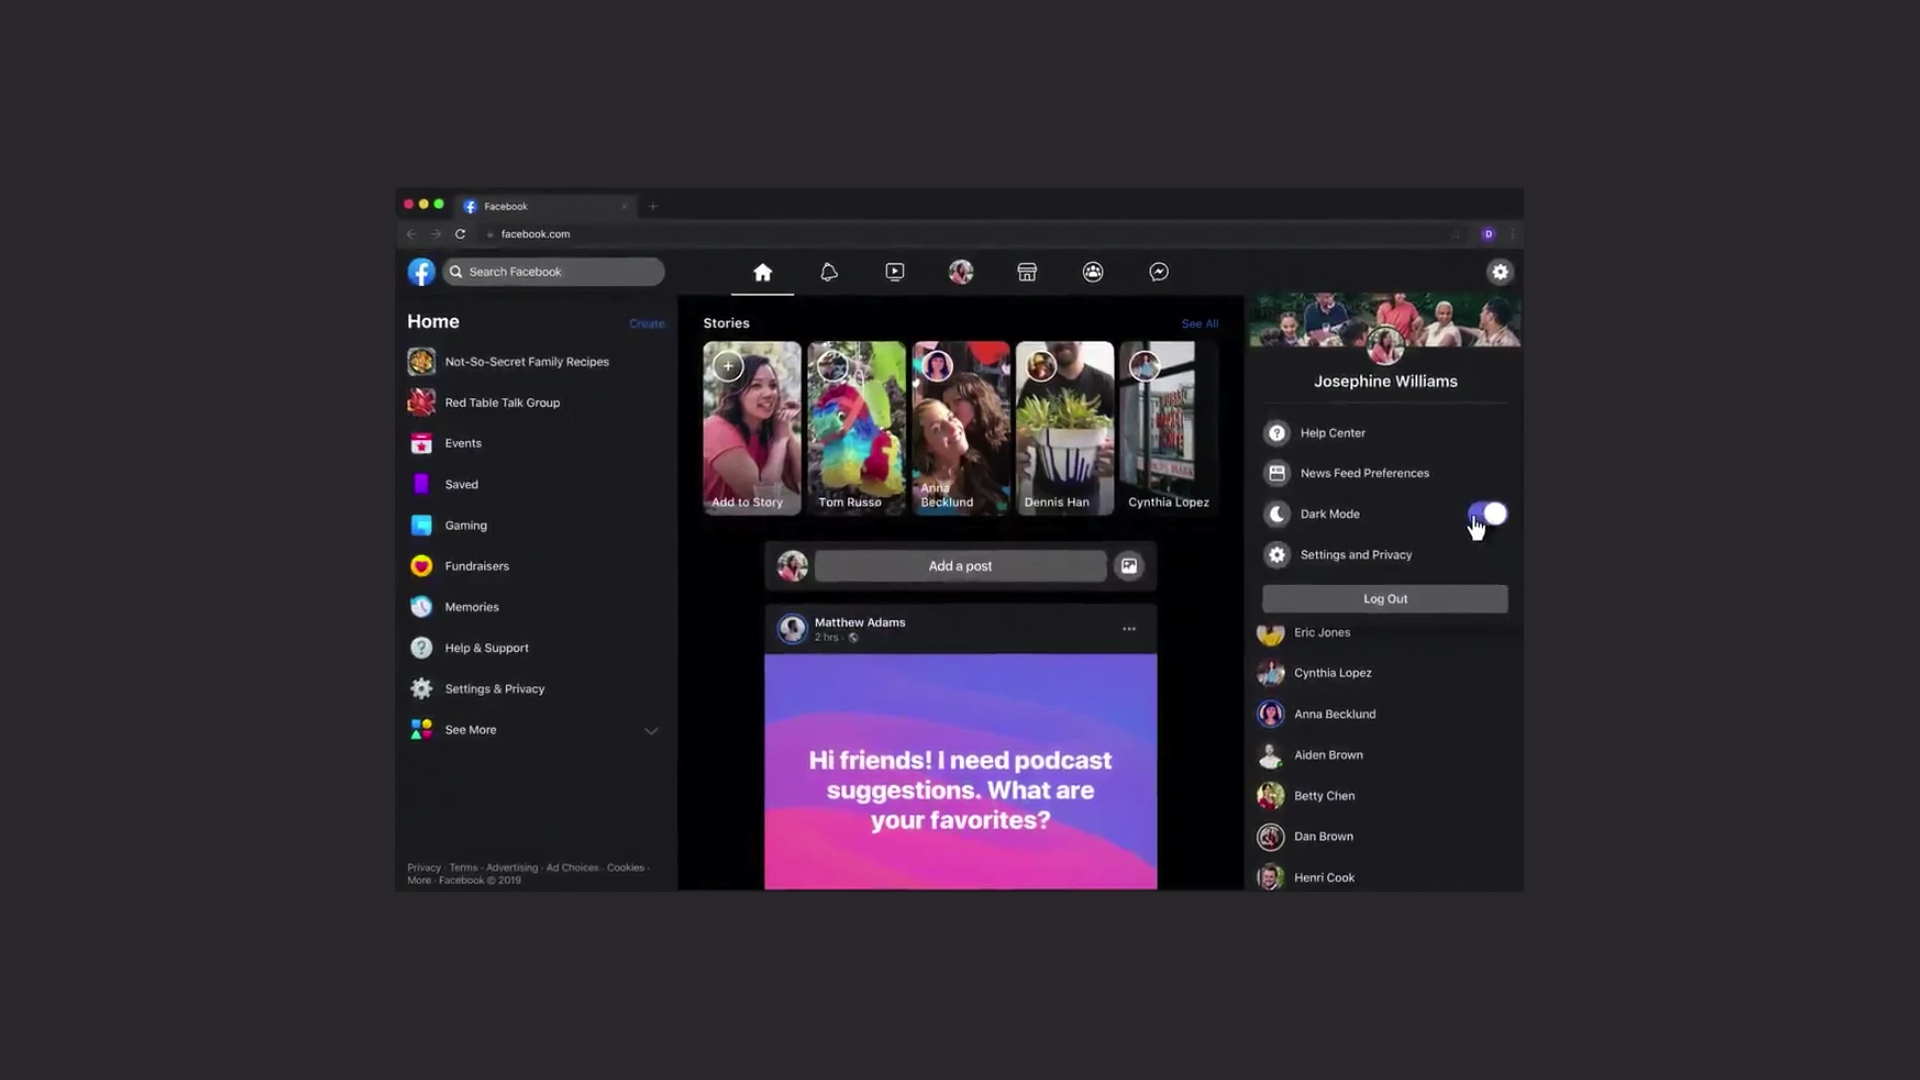Click the Privacy footer link
The height and width of the screenshot is (1080, 1920).
coord(424,868)
